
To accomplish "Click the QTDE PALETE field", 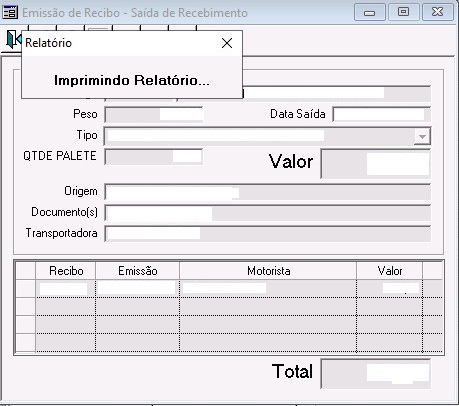I will point(154,157).
